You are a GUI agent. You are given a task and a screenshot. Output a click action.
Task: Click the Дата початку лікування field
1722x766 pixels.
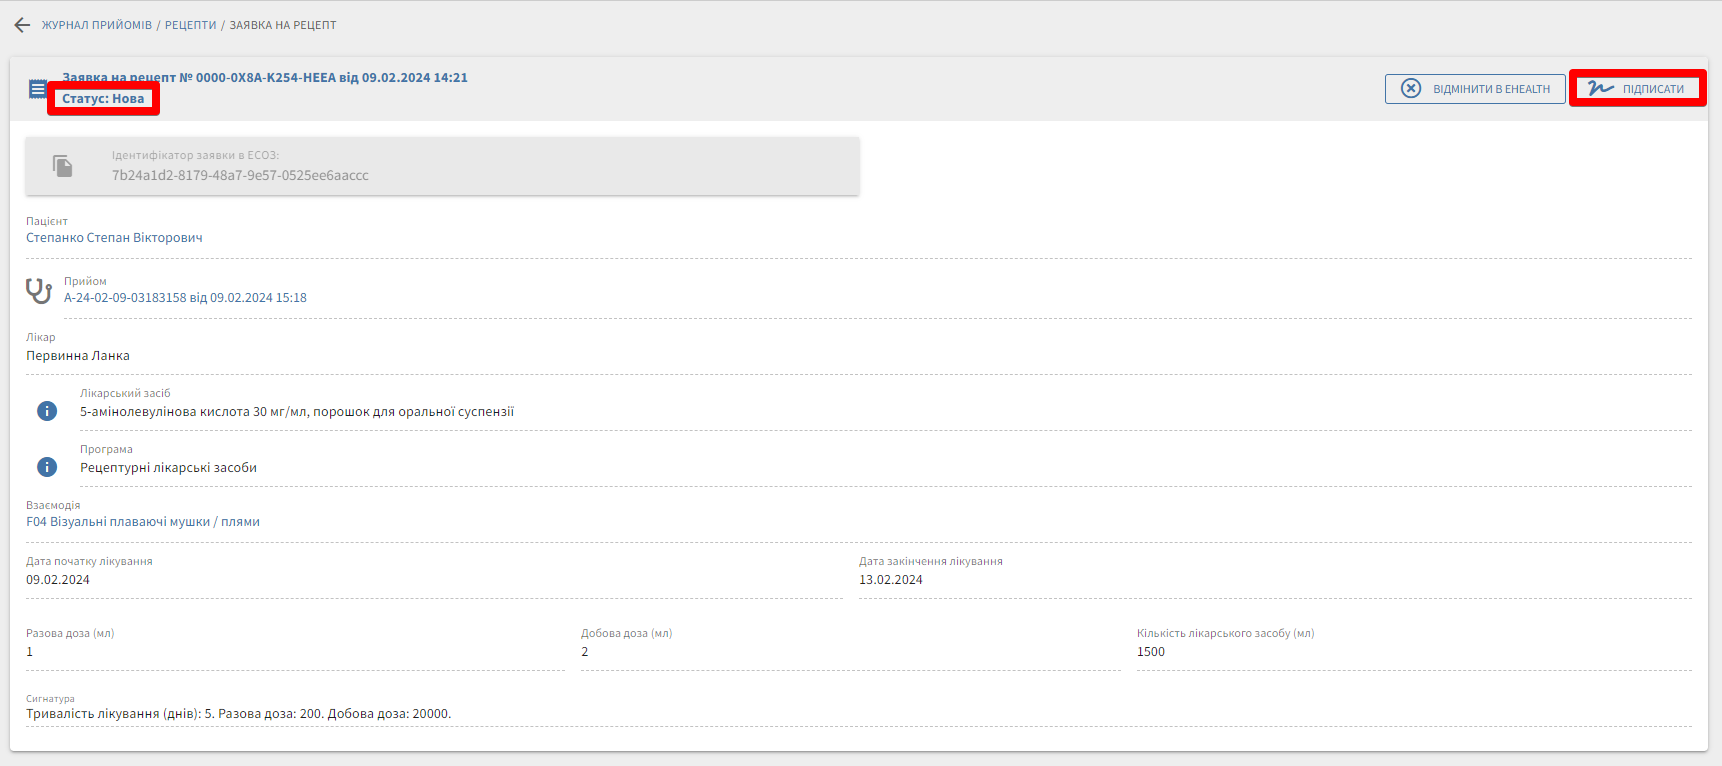pos(58,580)
